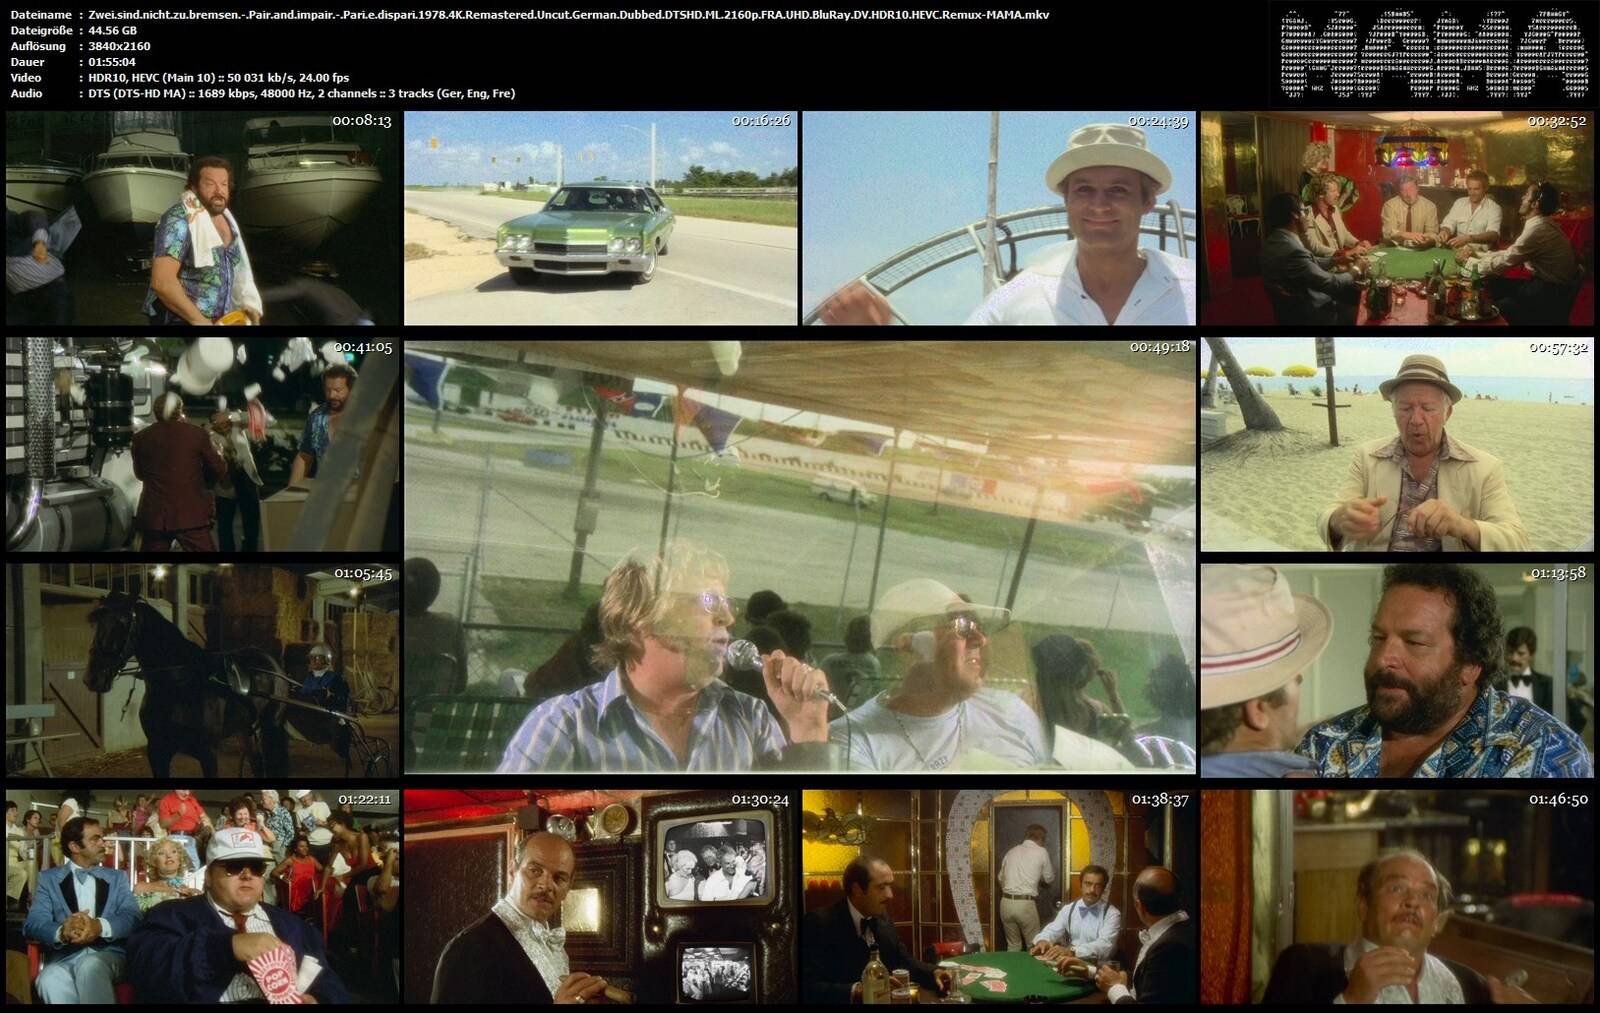Select the card room thumbnail at 01:38:37

998,897
